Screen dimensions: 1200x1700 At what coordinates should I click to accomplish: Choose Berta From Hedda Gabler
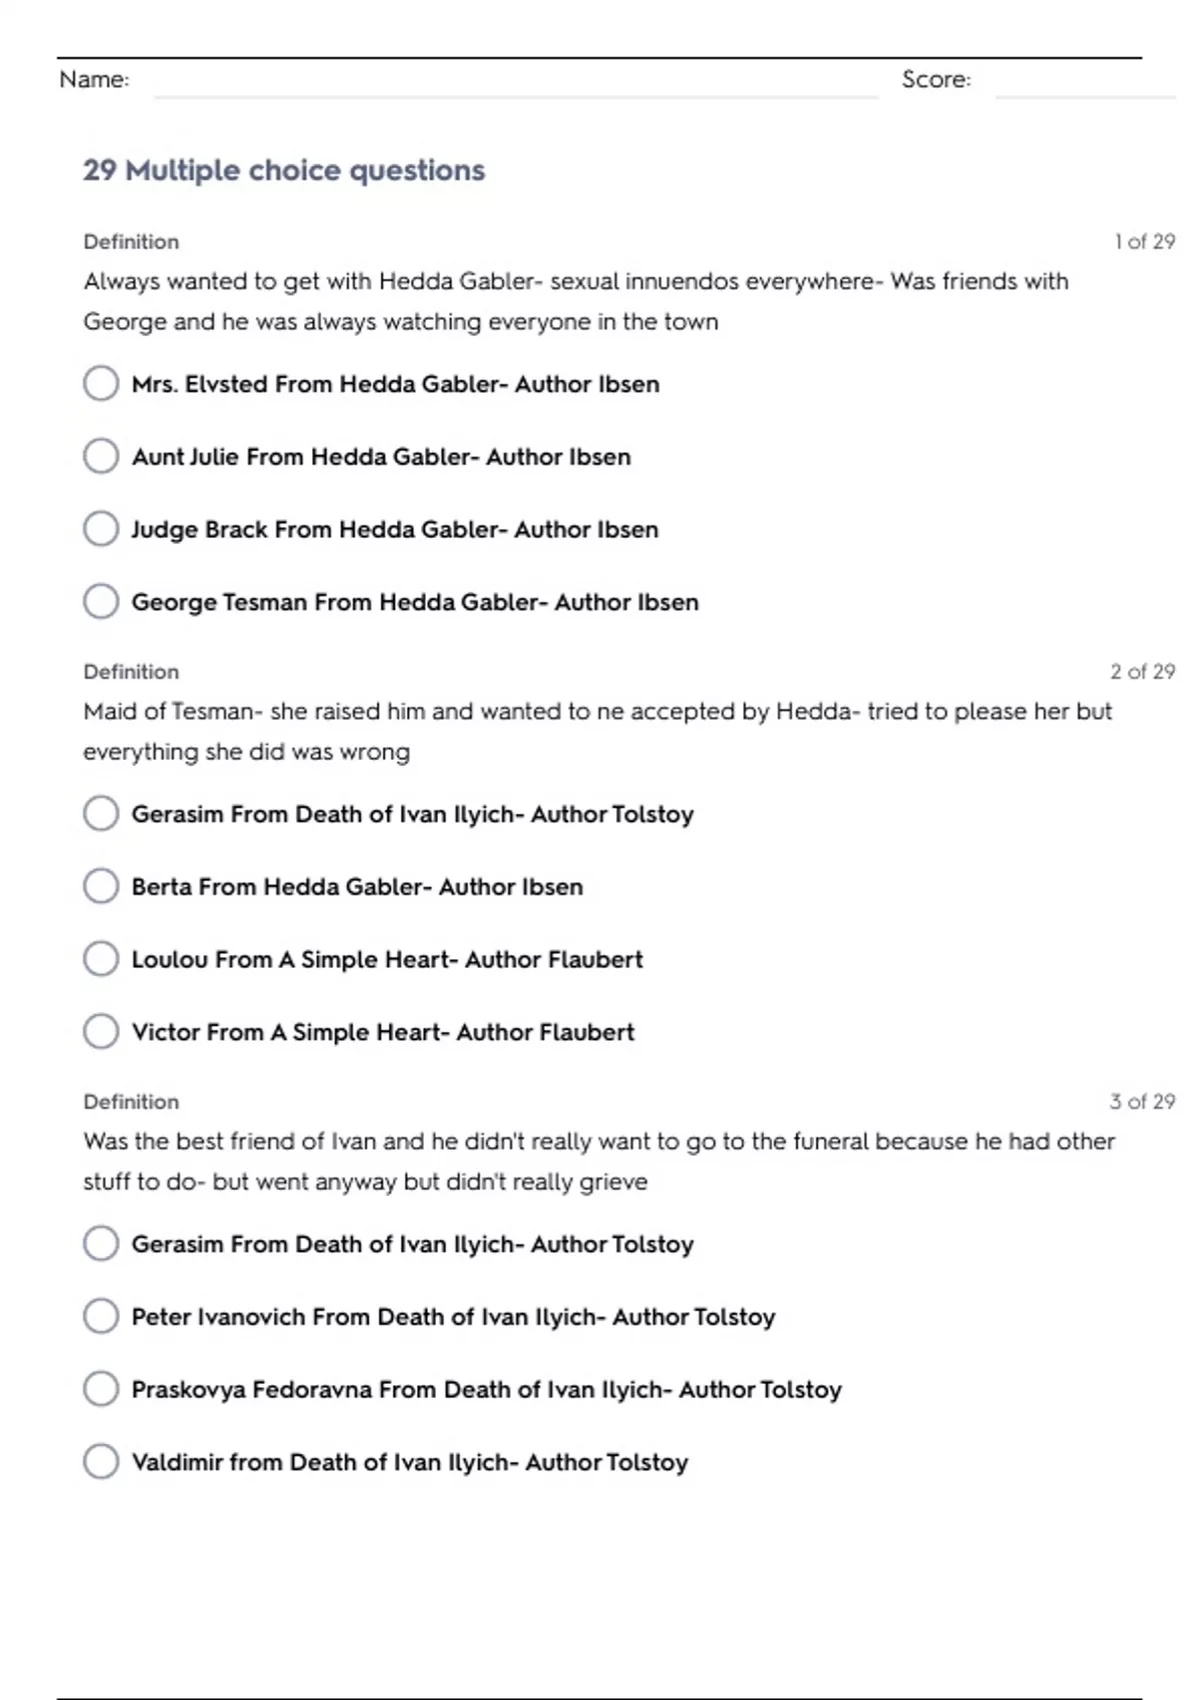pyautogui.click(x=101, y=886)
